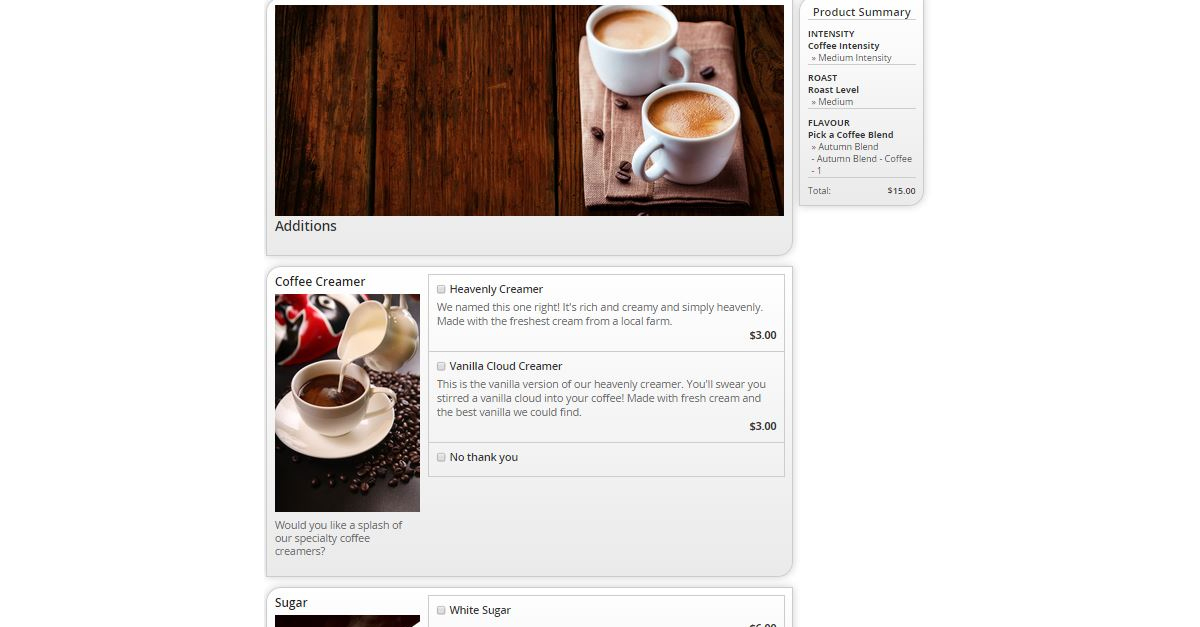Viewport: 1200px width, 627px height.
Task: Click the Sugar section title
Action: (291, 603)
